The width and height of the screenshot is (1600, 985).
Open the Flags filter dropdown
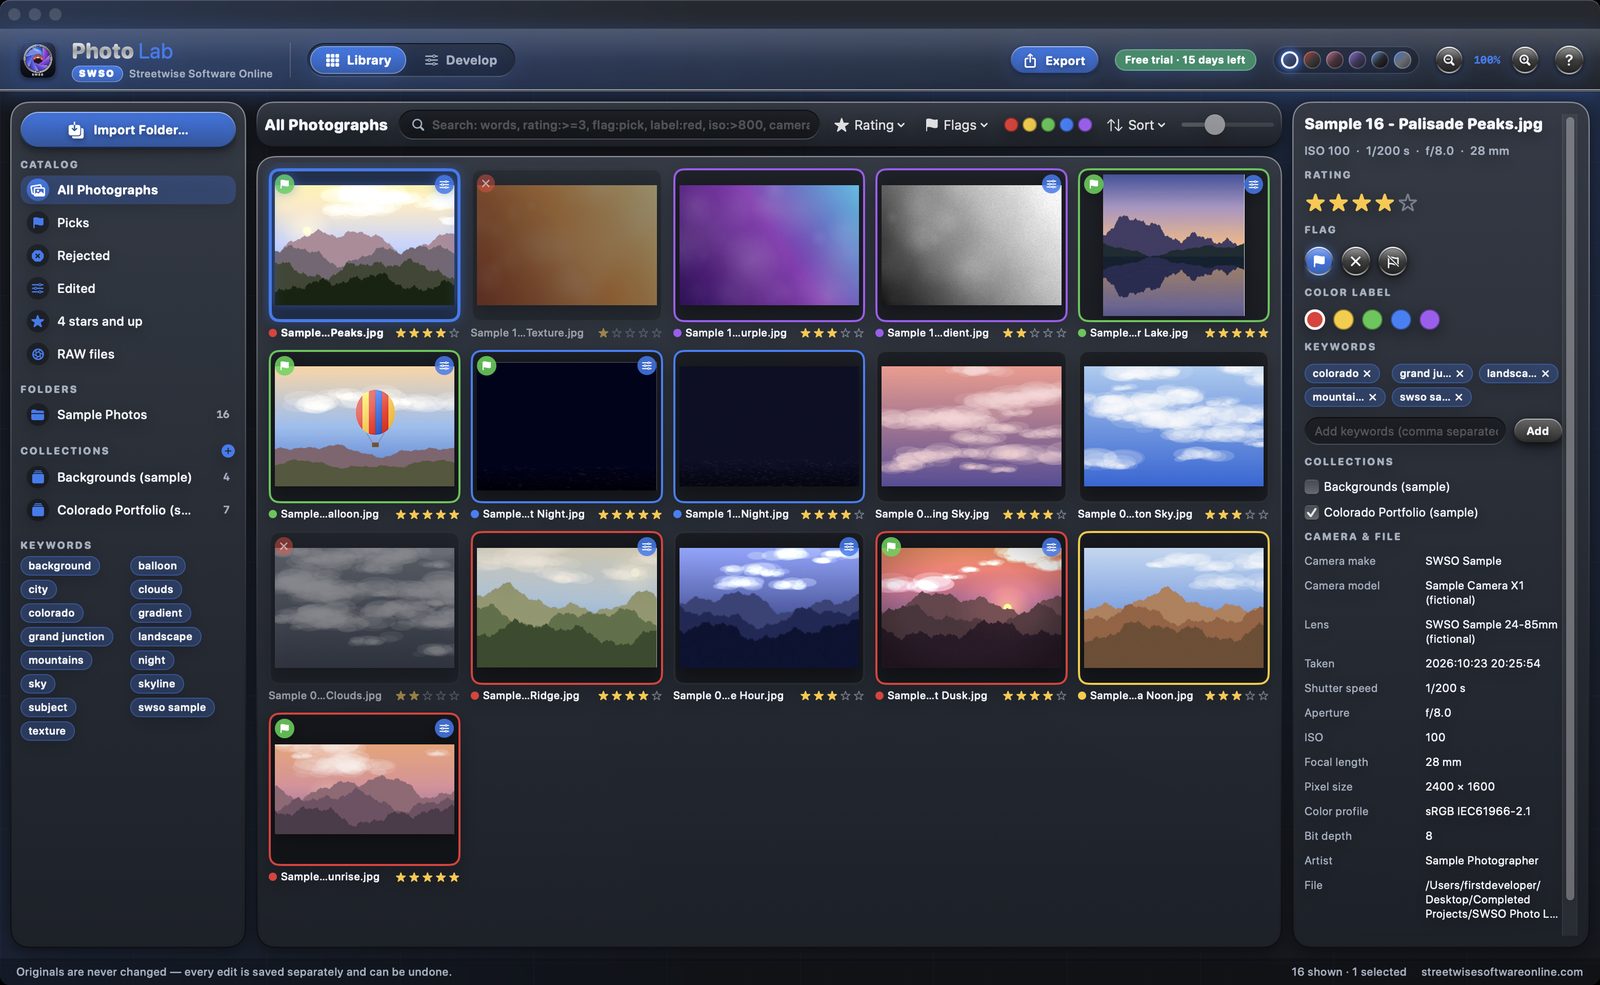point(956,125)
